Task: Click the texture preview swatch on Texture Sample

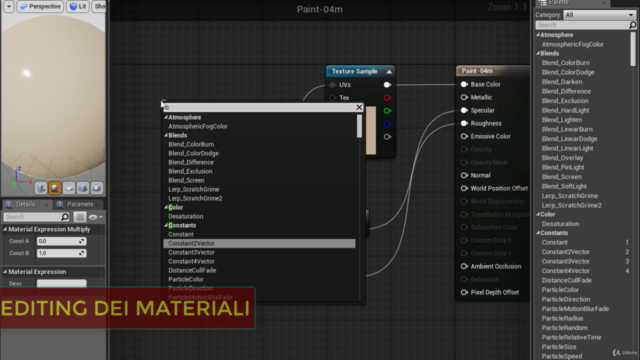Action: [371, 131]
